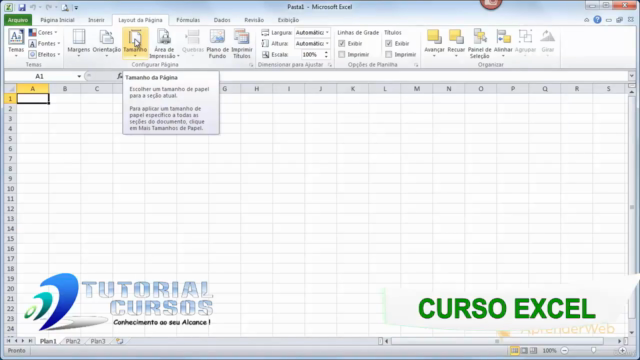The height and width of the screenshot is (360, 640).
Task: Click the insert function fx icon
Action: [x=120, y=76]
